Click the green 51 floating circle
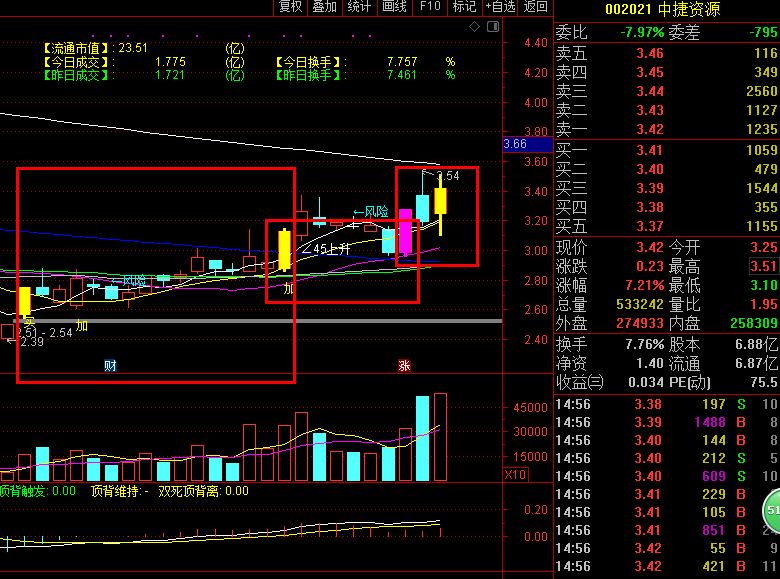The width and height of the screenshot is (780, 579). coord(772,510)
